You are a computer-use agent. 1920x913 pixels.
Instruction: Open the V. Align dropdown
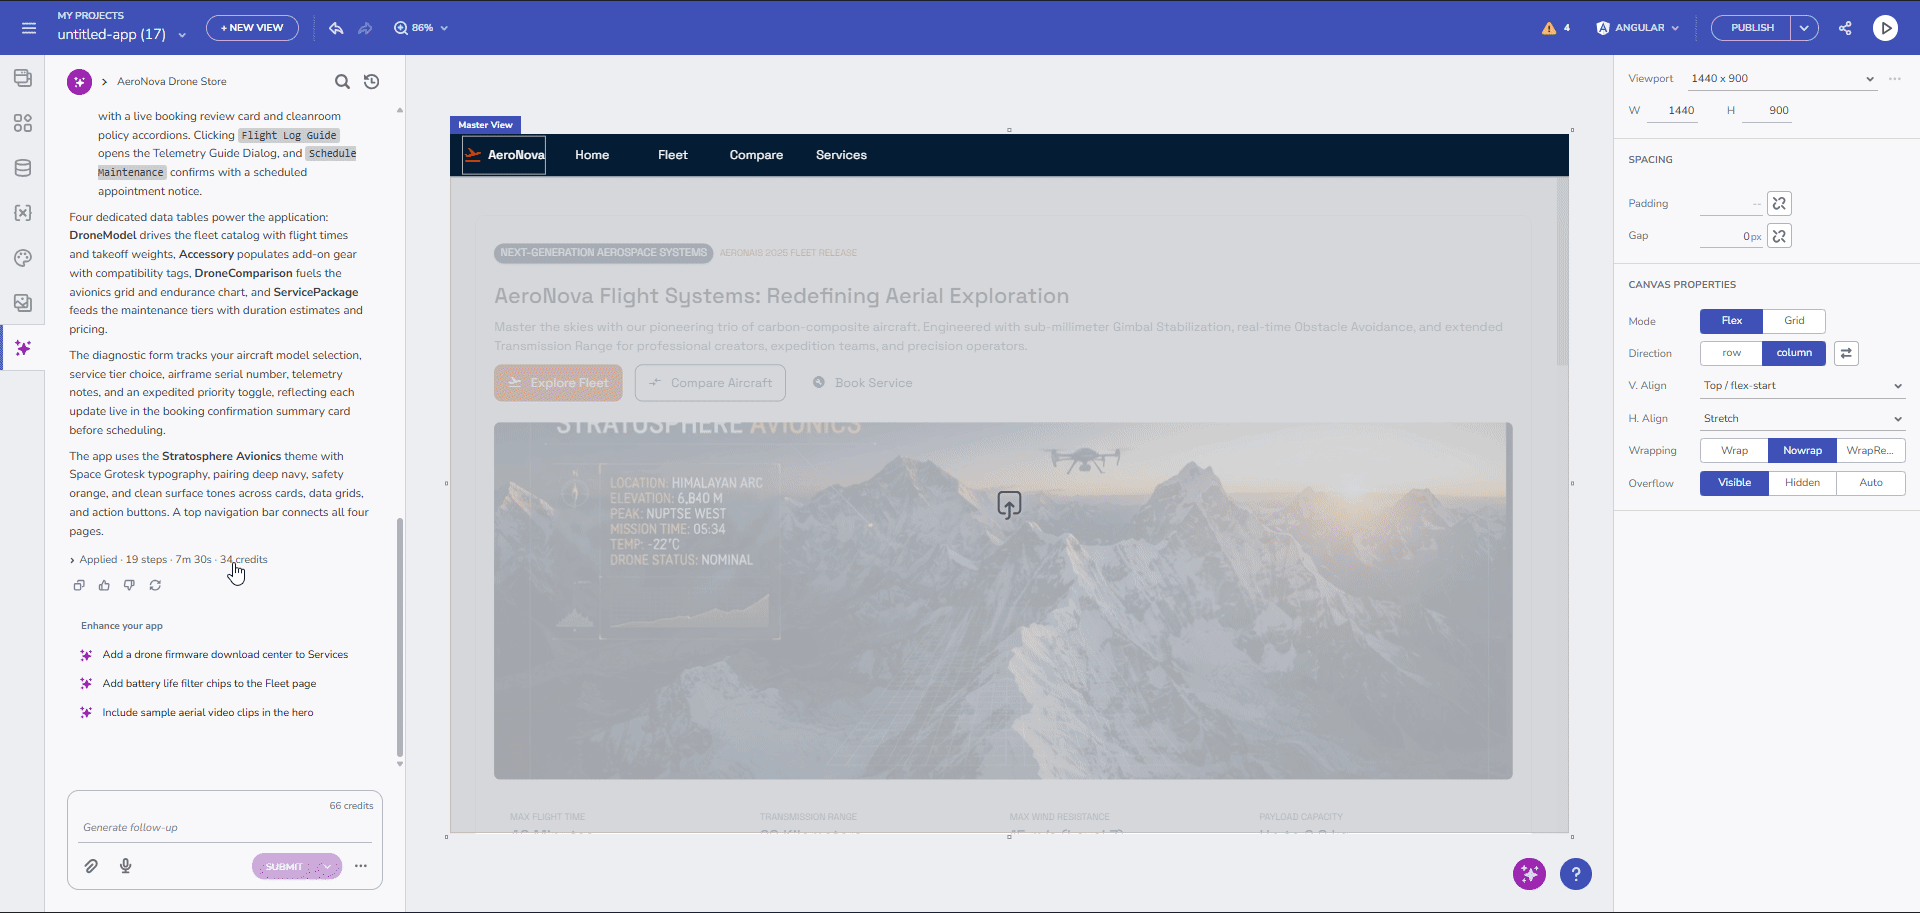click(x=1802, y=386)
